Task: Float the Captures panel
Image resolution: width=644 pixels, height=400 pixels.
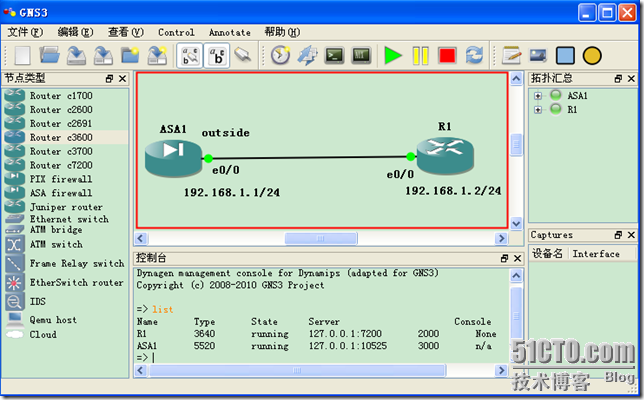Action: (x=618, y=235)
